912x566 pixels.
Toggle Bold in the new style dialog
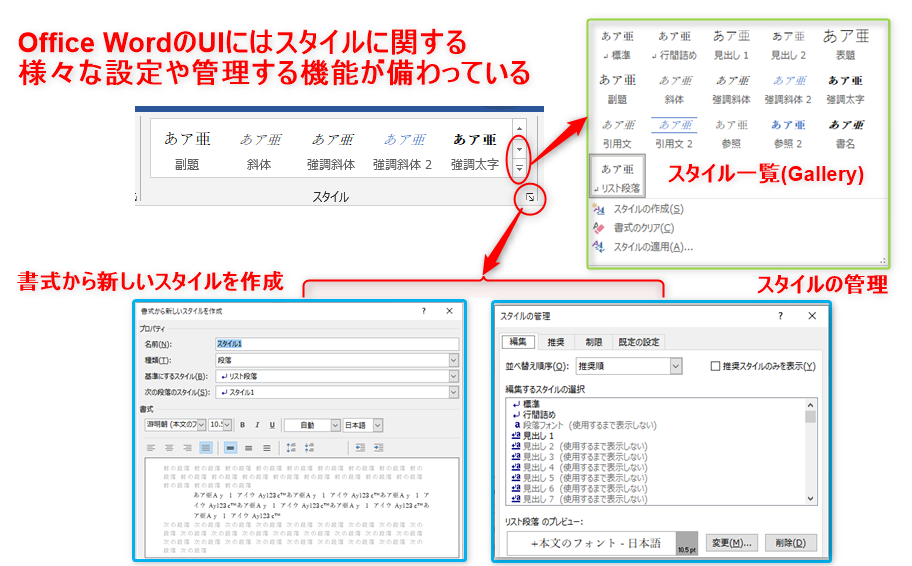[x=243, y=425]
